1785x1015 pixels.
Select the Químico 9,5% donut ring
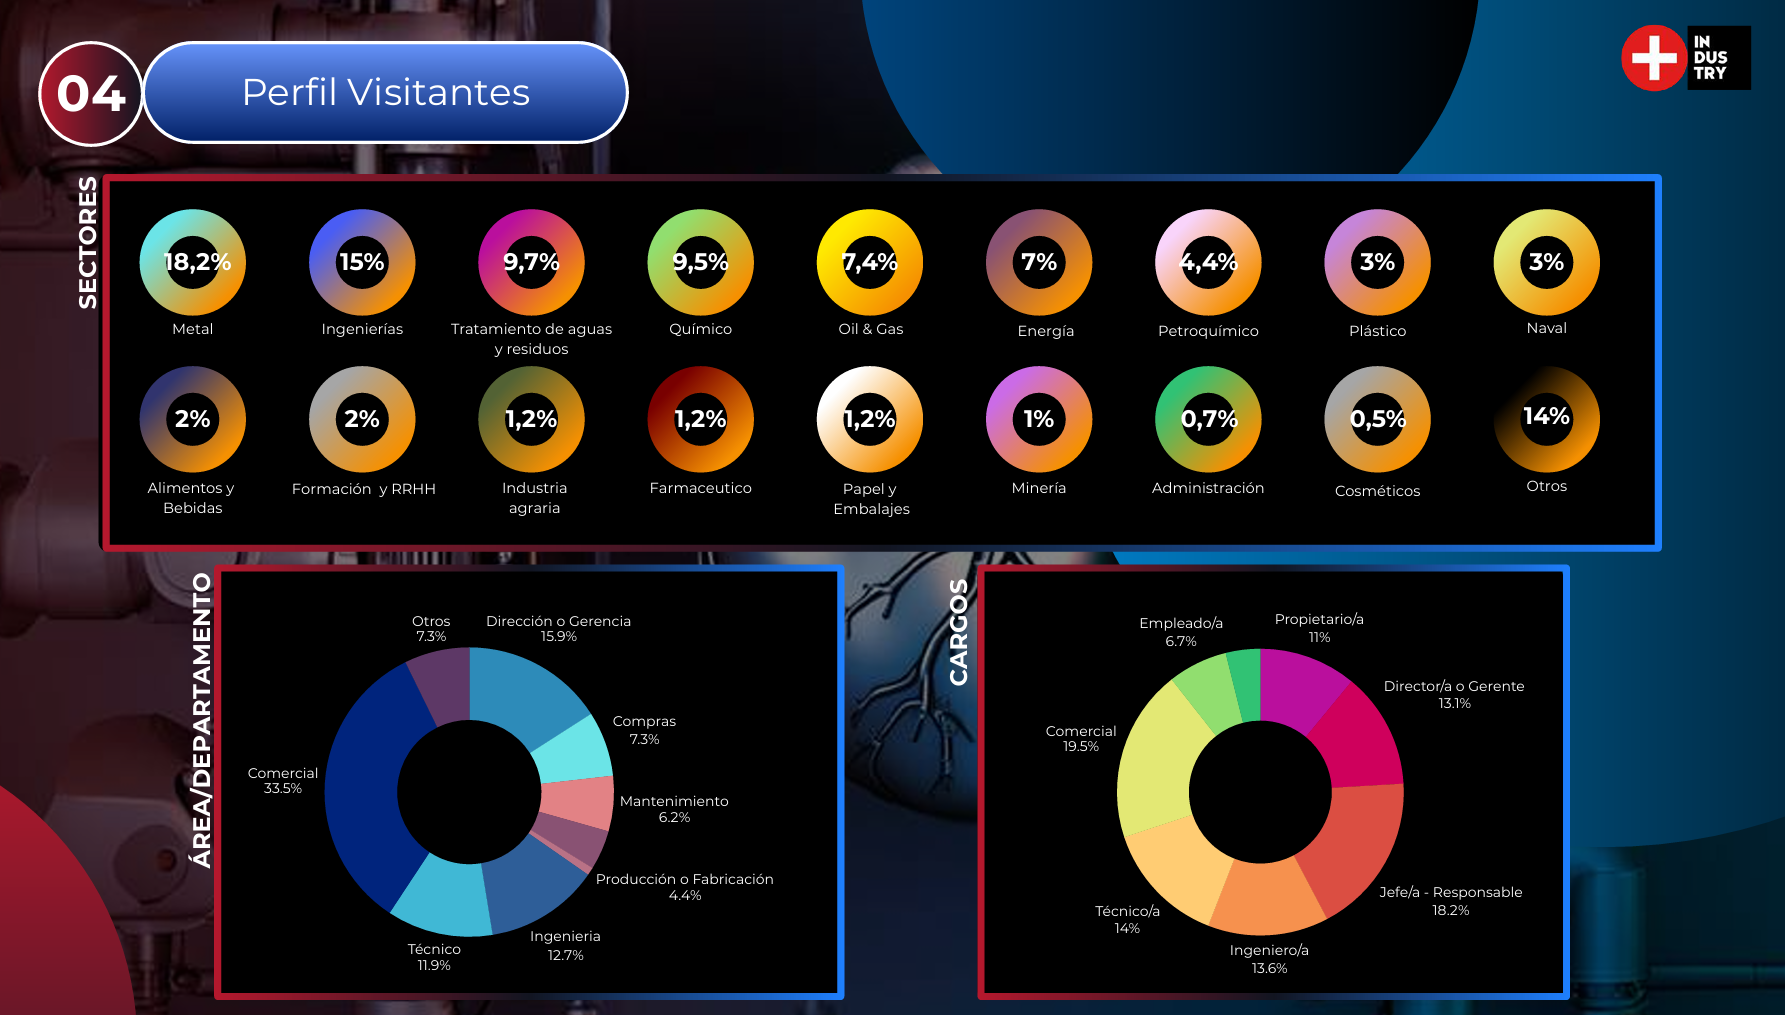click(x=700, y=262)
